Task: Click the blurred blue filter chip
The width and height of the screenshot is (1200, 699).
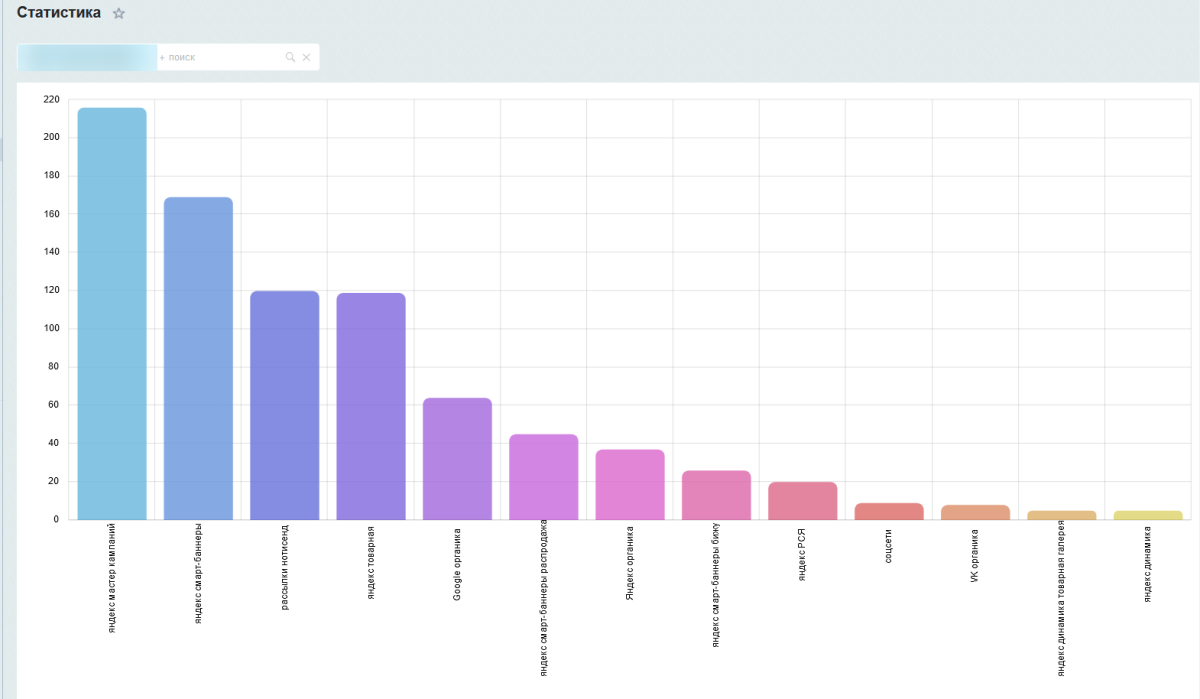Action: 87,58
